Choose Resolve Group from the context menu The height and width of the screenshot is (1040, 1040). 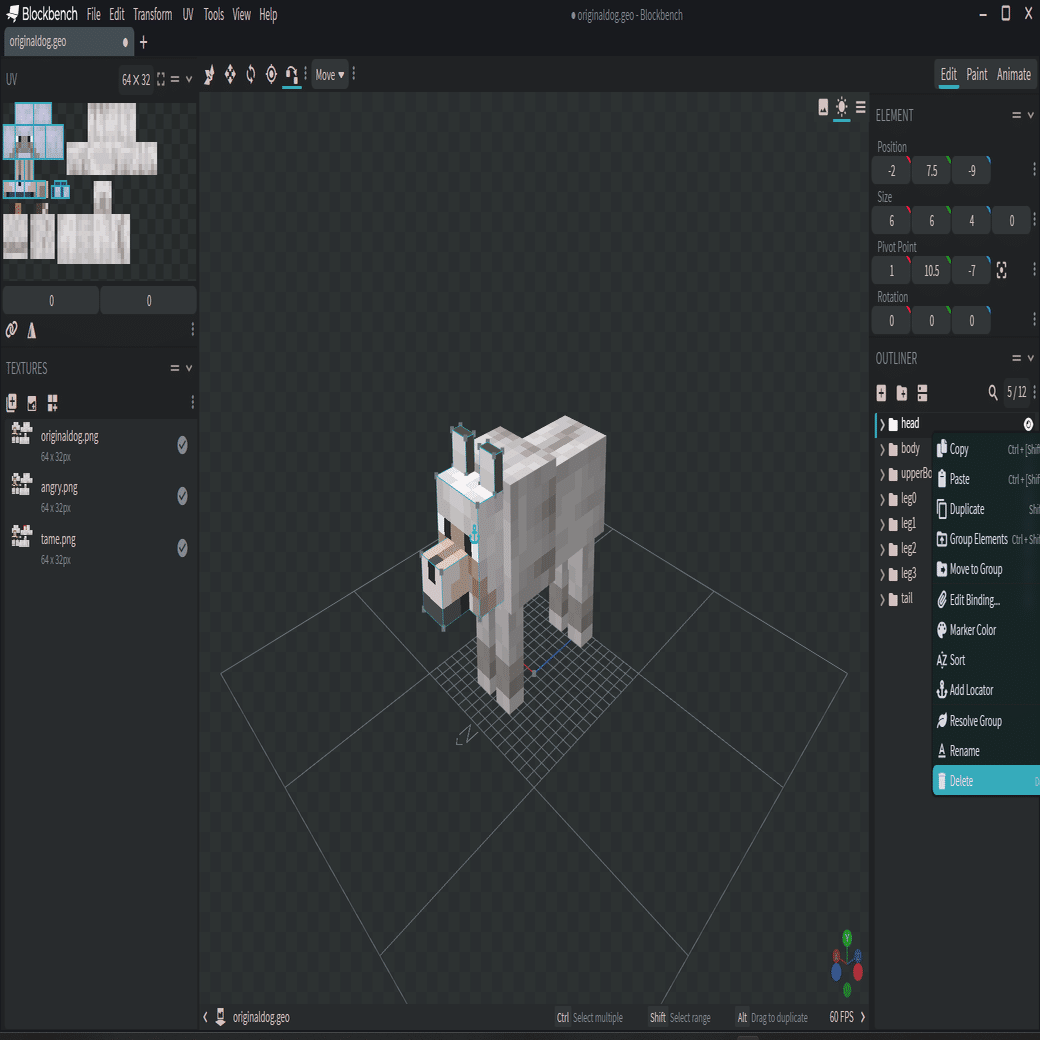coord(986,721)
